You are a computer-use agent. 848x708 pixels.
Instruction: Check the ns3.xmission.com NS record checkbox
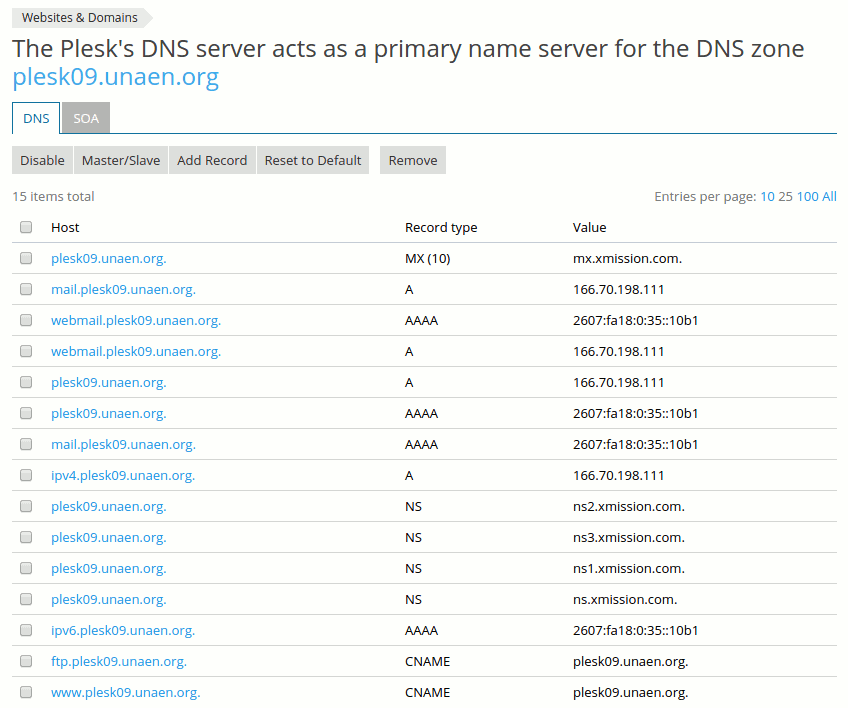[26, 537]
